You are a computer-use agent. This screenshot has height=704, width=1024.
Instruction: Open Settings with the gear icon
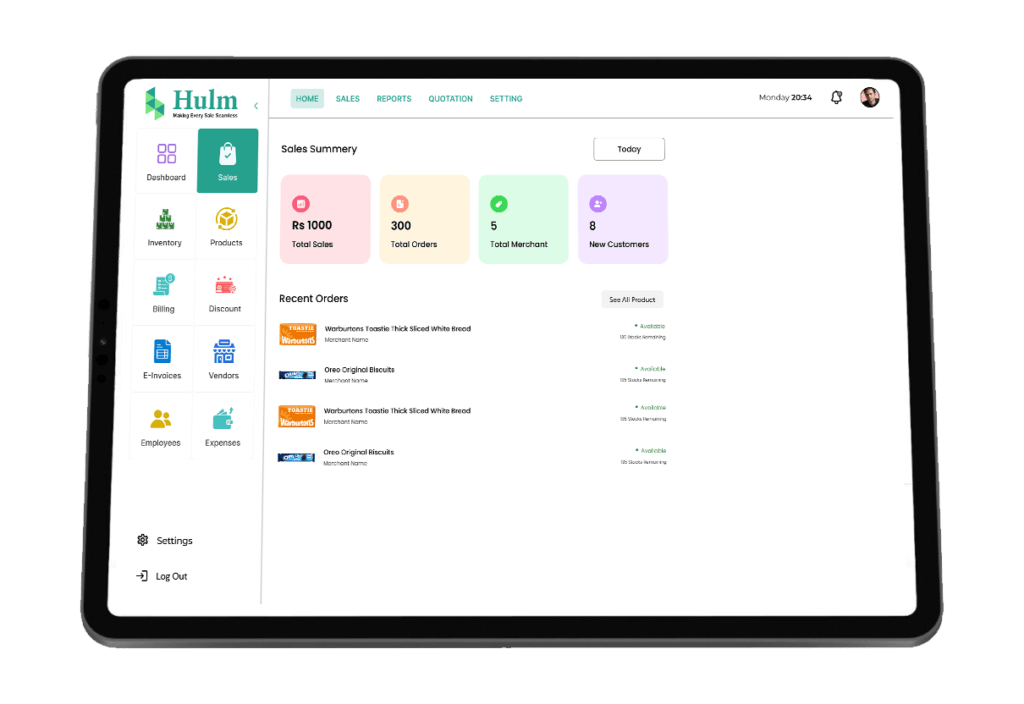click(x=165, y=540)
